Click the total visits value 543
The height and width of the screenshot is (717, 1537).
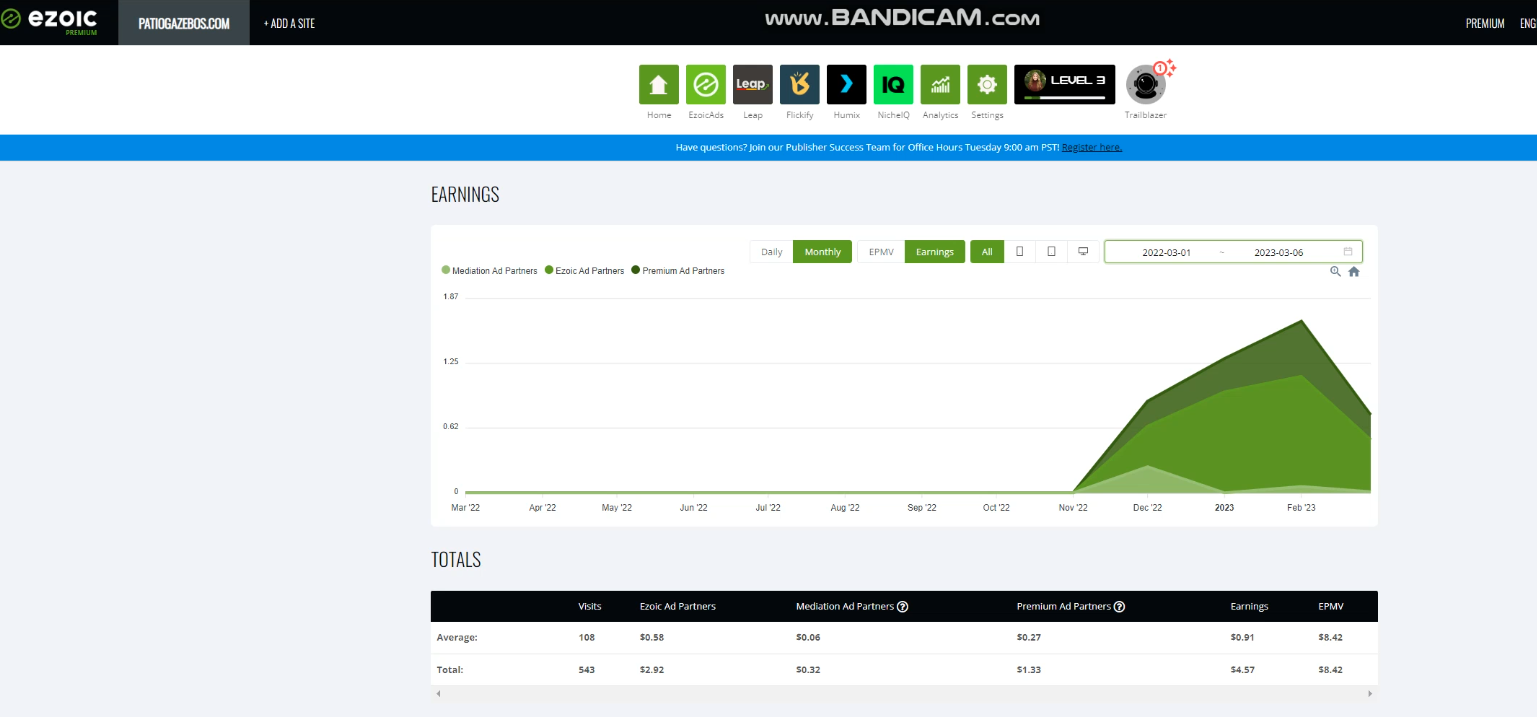(586, 669)
